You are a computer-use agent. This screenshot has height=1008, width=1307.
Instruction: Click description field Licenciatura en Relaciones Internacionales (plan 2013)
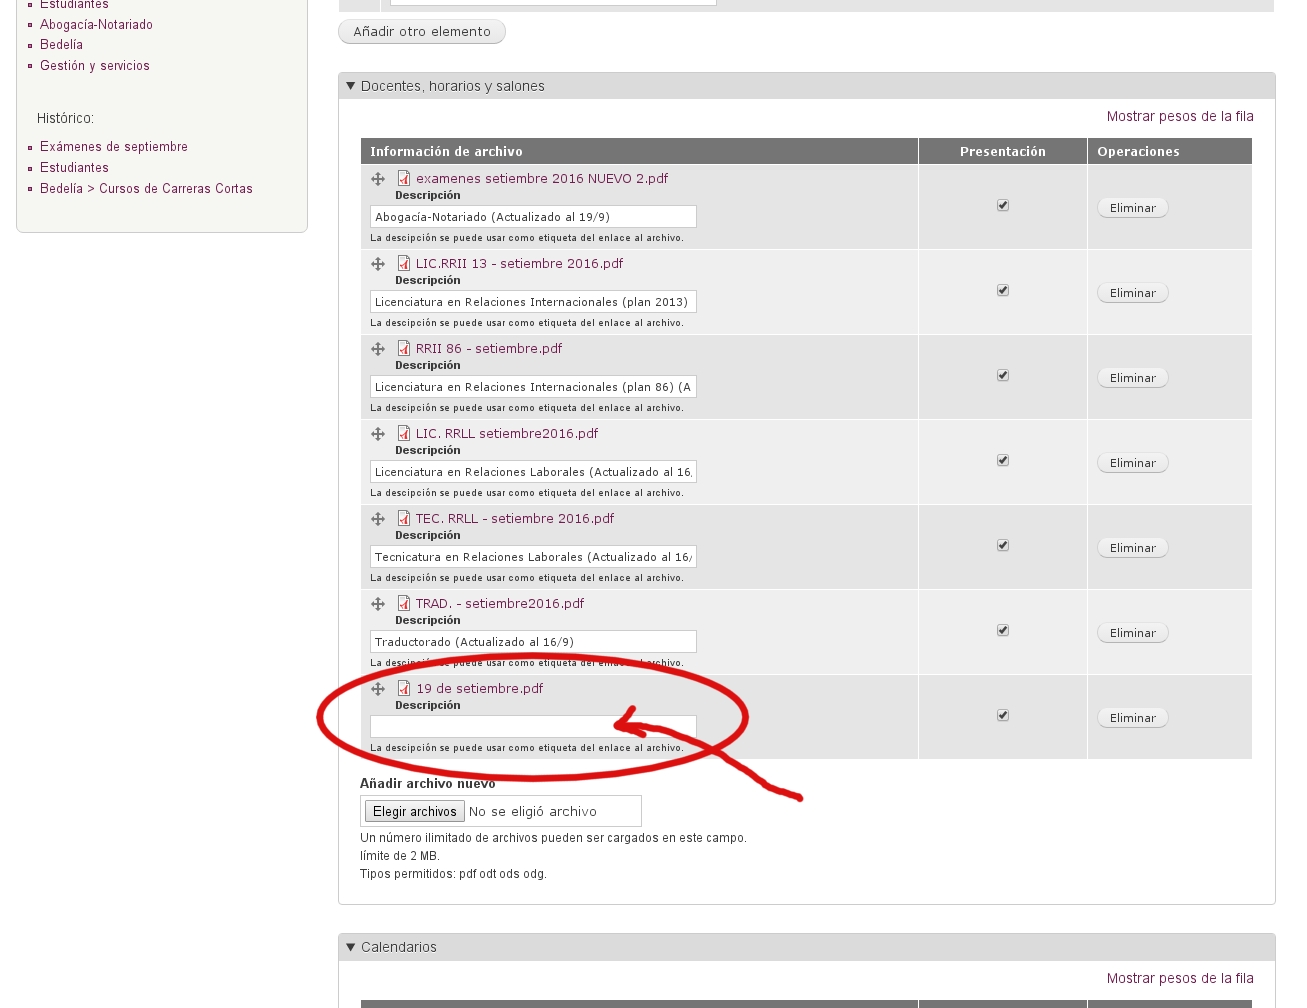point(533,302)
